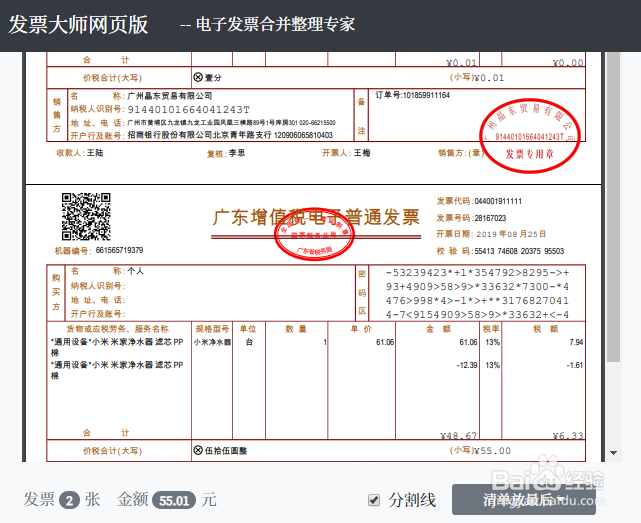Image resolution: width=641 pixels, height=523 pixels.
Task: Click the 货物或应税劳务、服务名称 column header
Action: (x=118, y=329)
